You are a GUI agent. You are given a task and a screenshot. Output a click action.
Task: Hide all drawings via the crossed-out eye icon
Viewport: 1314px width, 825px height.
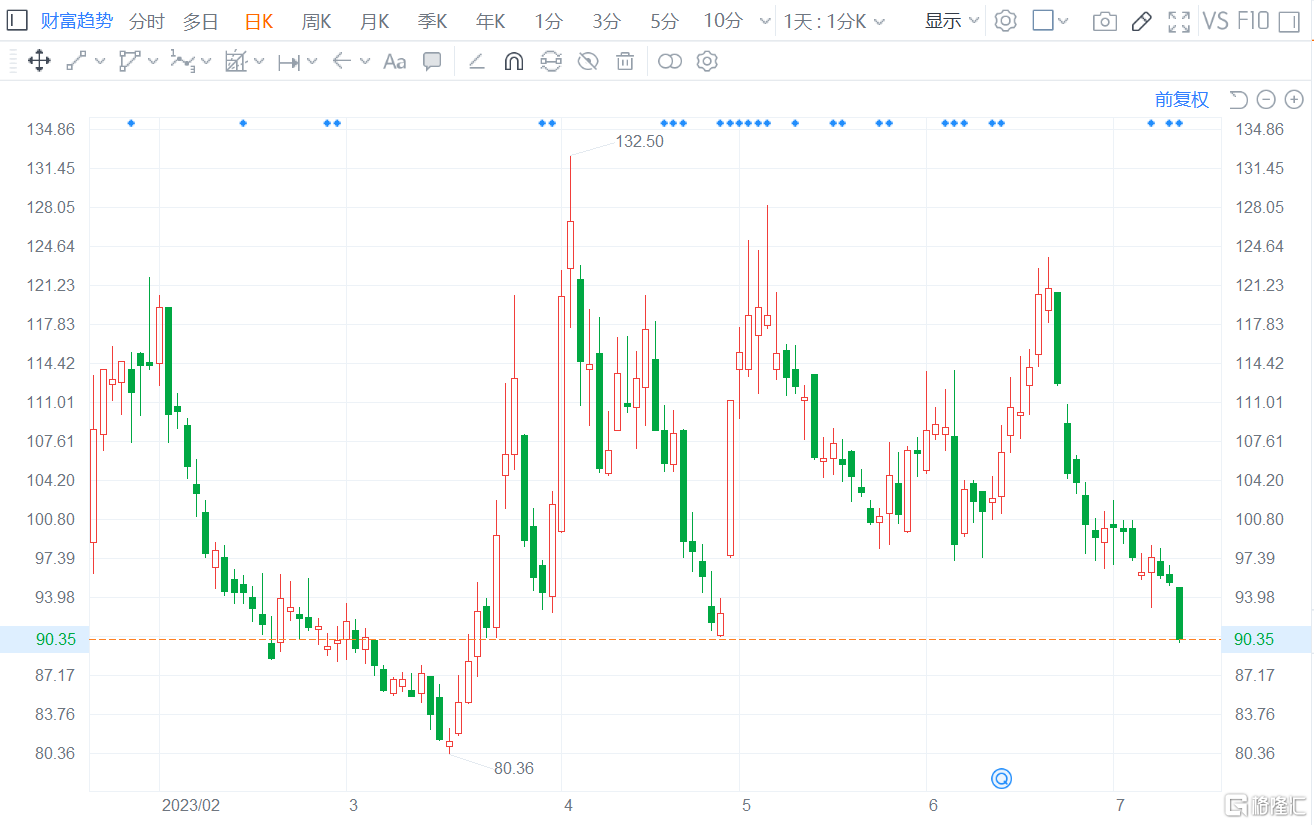pyautogui.click(x=587, y=61)
